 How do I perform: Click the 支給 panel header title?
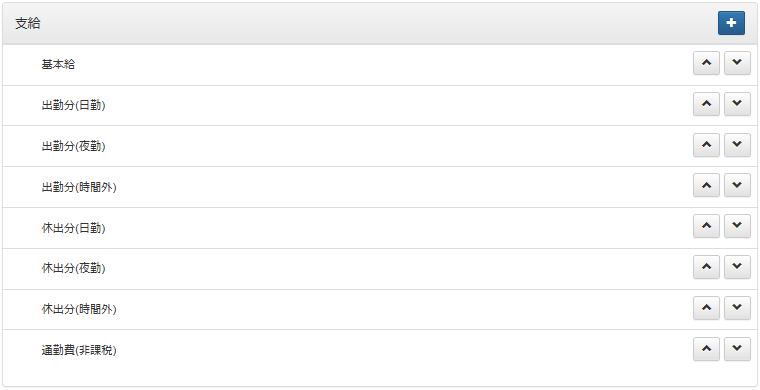[x=28, y=23]
